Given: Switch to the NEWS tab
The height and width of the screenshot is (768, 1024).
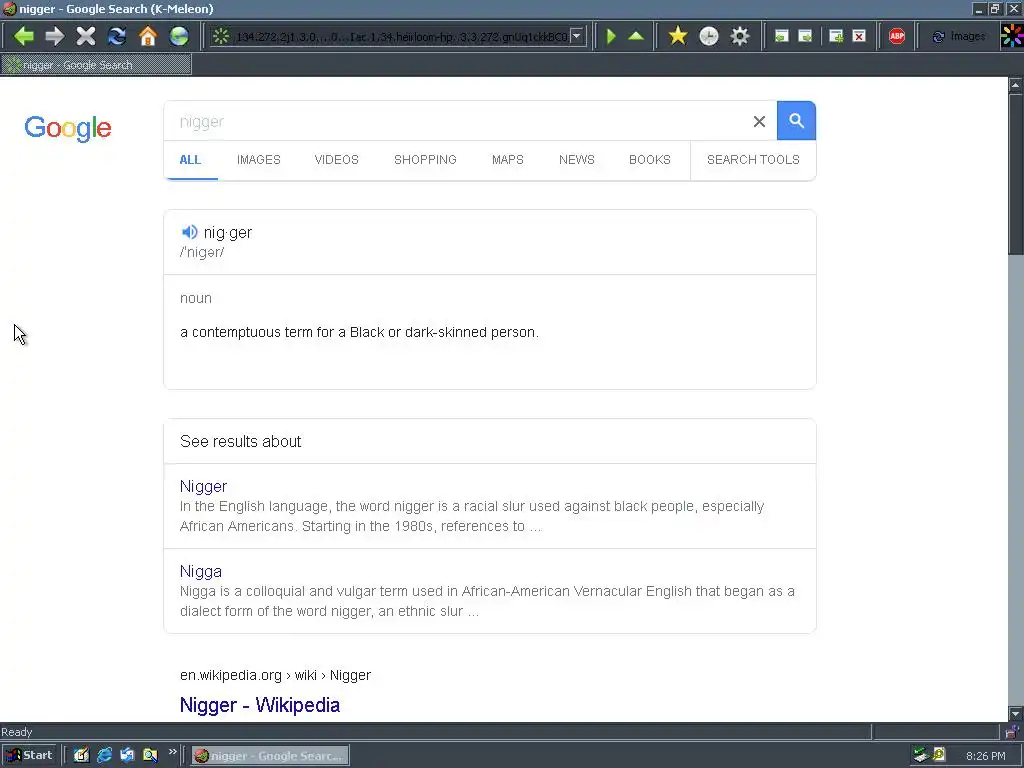Looking at the screenshot, I should [577, 159].
